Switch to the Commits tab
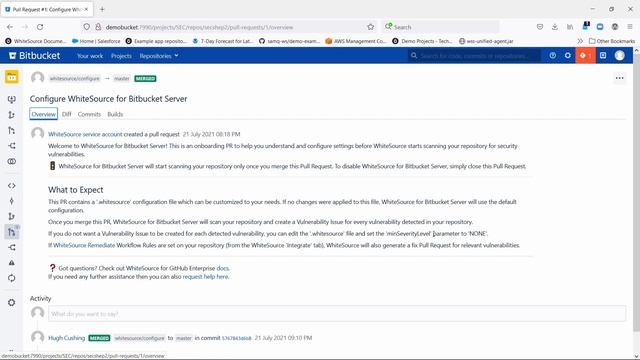640x360 pixels. (89, 114)
